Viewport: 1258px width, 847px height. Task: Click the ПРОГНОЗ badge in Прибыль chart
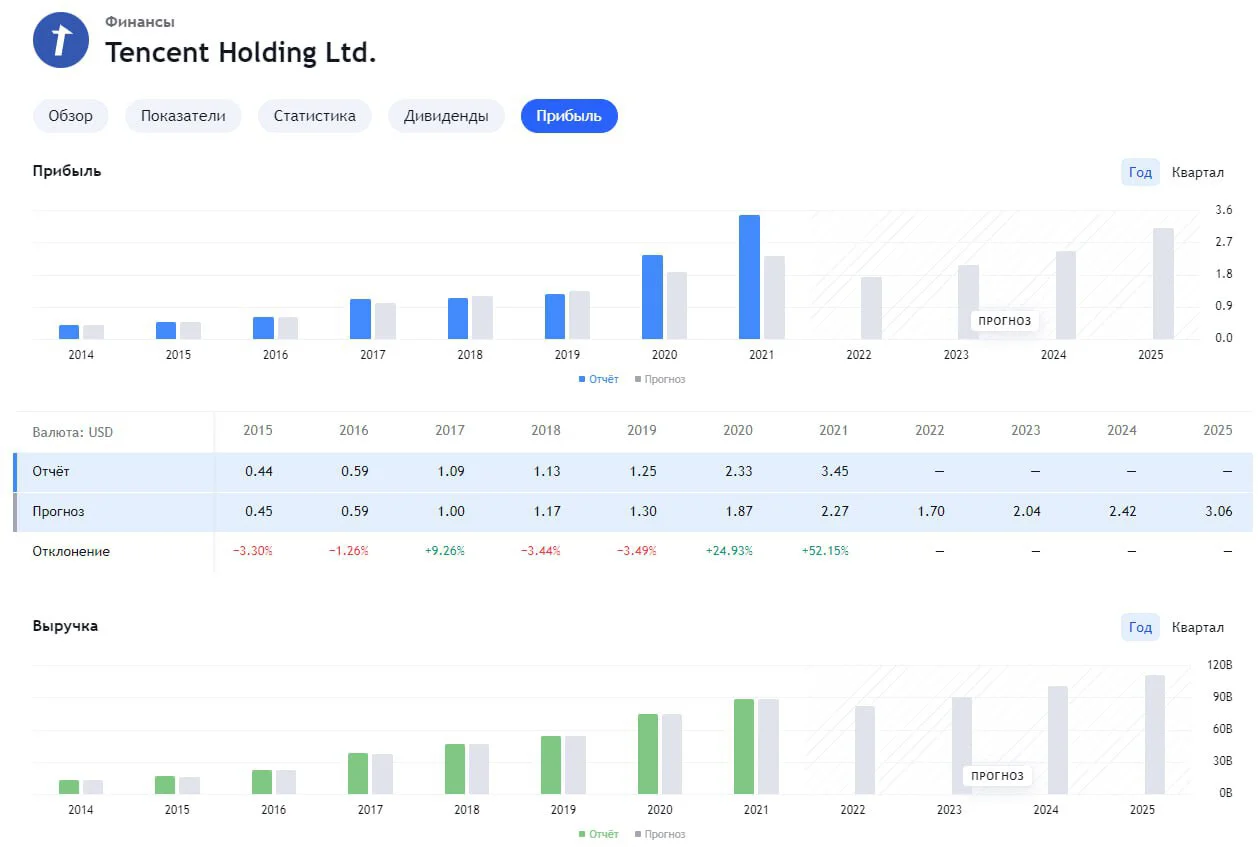(x=1004, y=321)
